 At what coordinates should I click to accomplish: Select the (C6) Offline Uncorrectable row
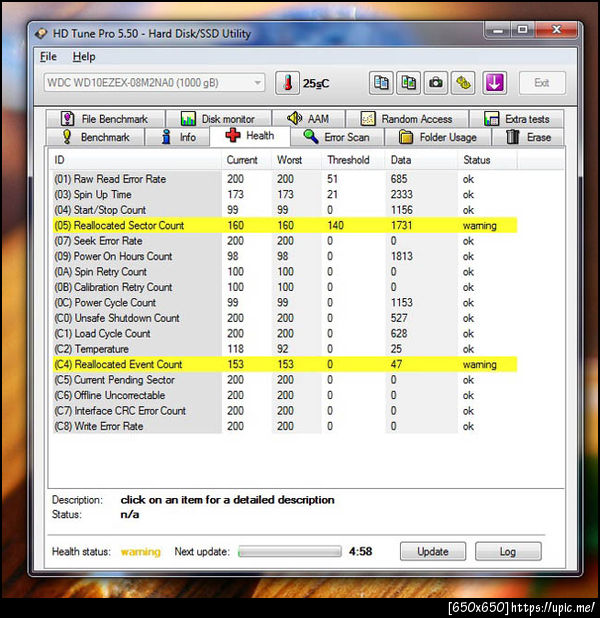tap(285, 395)
